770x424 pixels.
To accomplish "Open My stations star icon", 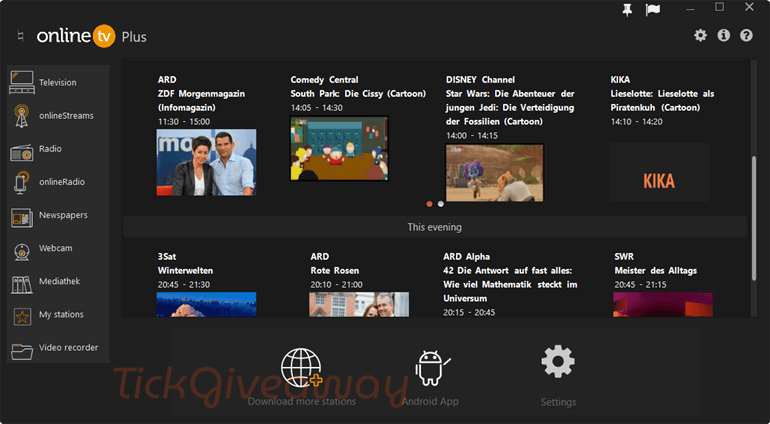I will click(x=22, y=317).
